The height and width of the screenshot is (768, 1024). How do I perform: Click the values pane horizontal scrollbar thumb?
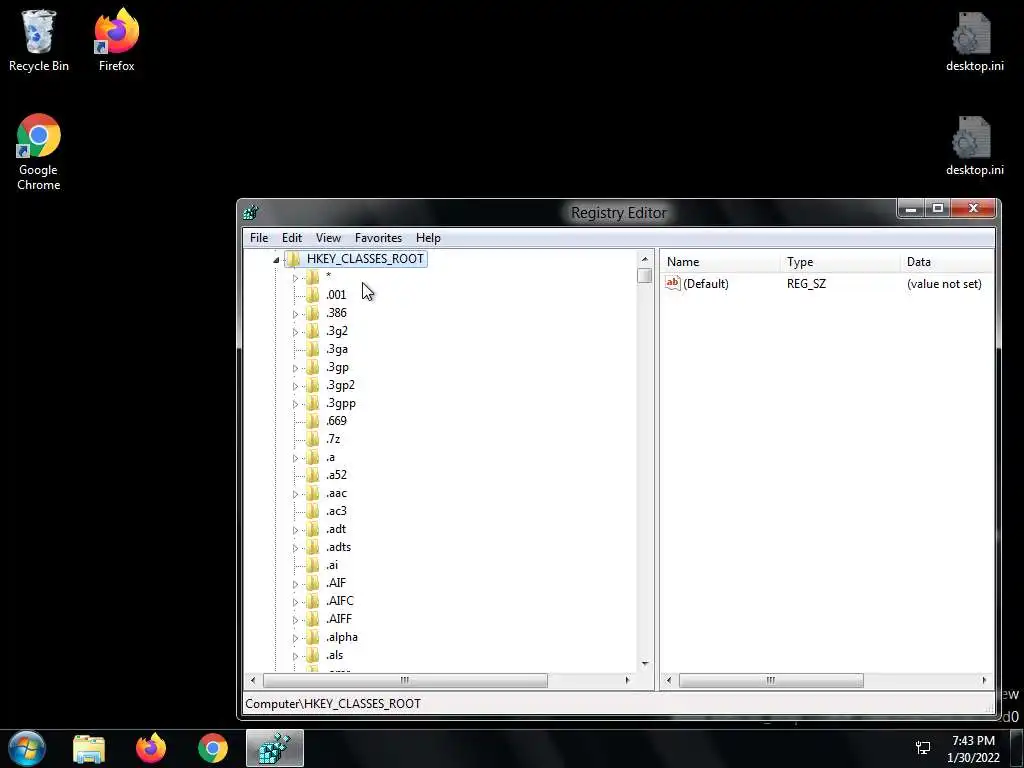[771, 680]
